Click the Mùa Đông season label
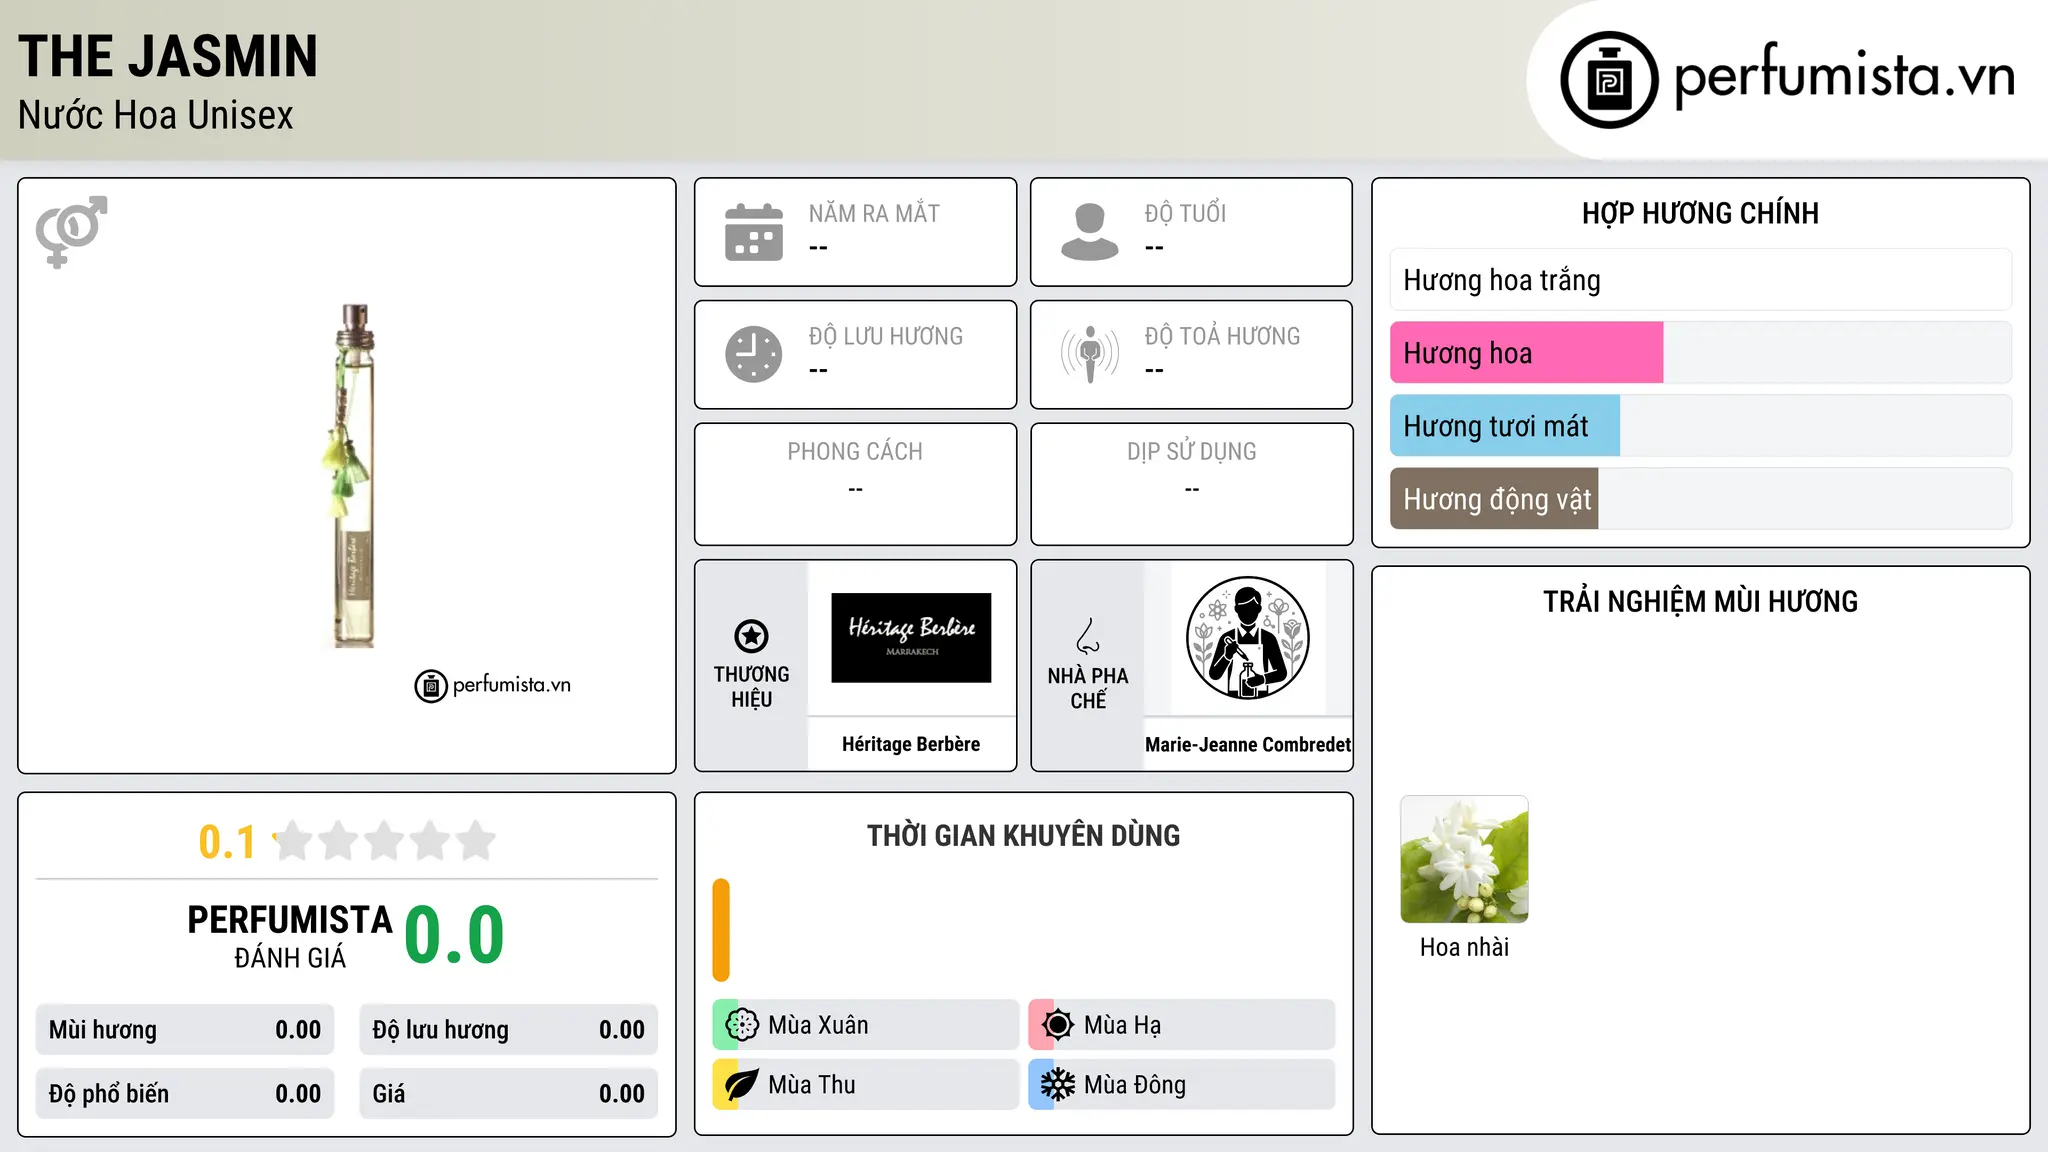Screen dimensions: 2048x1152 (1135, 1085)
